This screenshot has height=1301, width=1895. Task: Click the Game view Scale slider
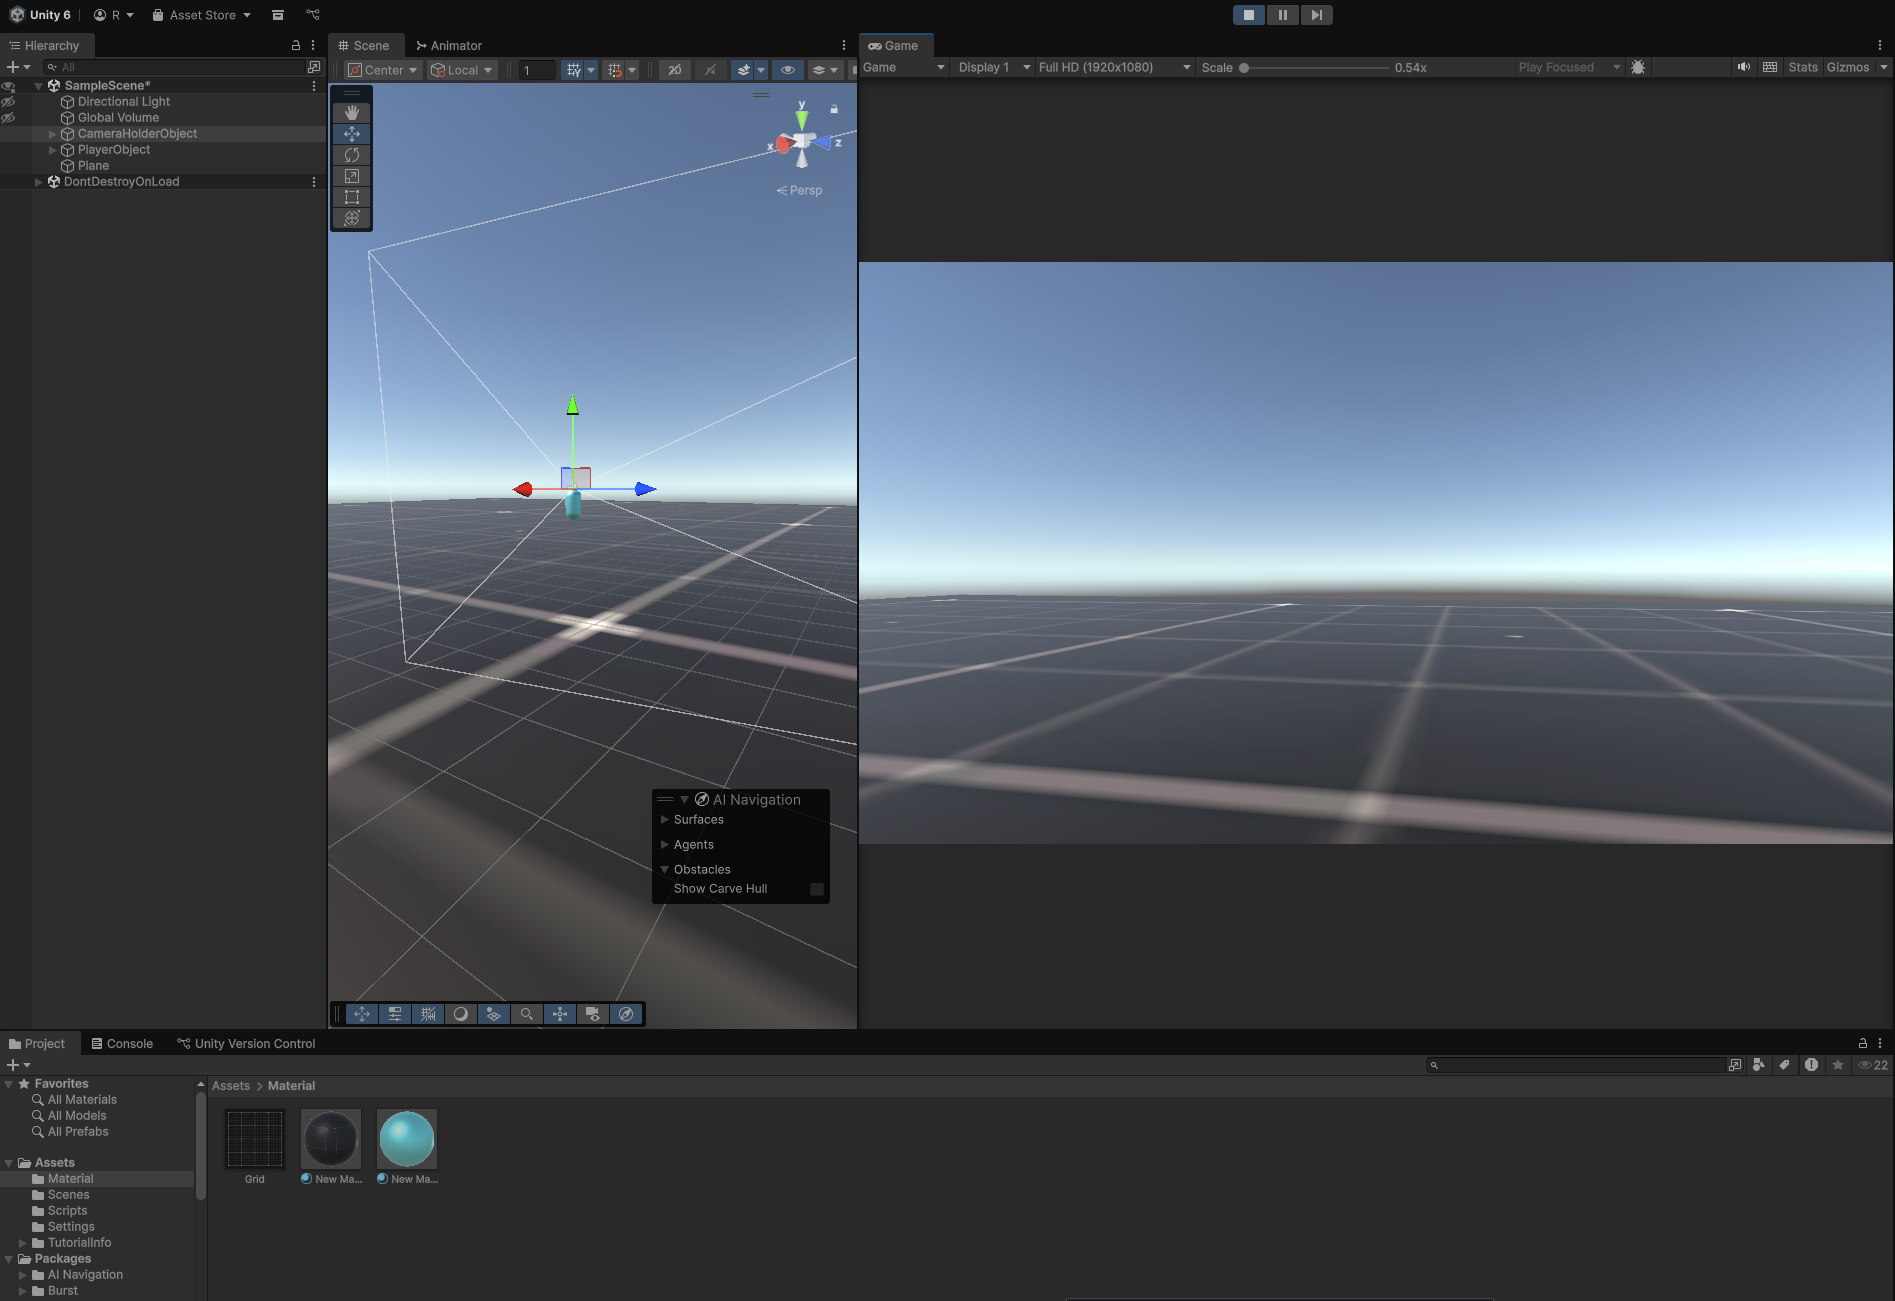click(x=1315, y=68)
